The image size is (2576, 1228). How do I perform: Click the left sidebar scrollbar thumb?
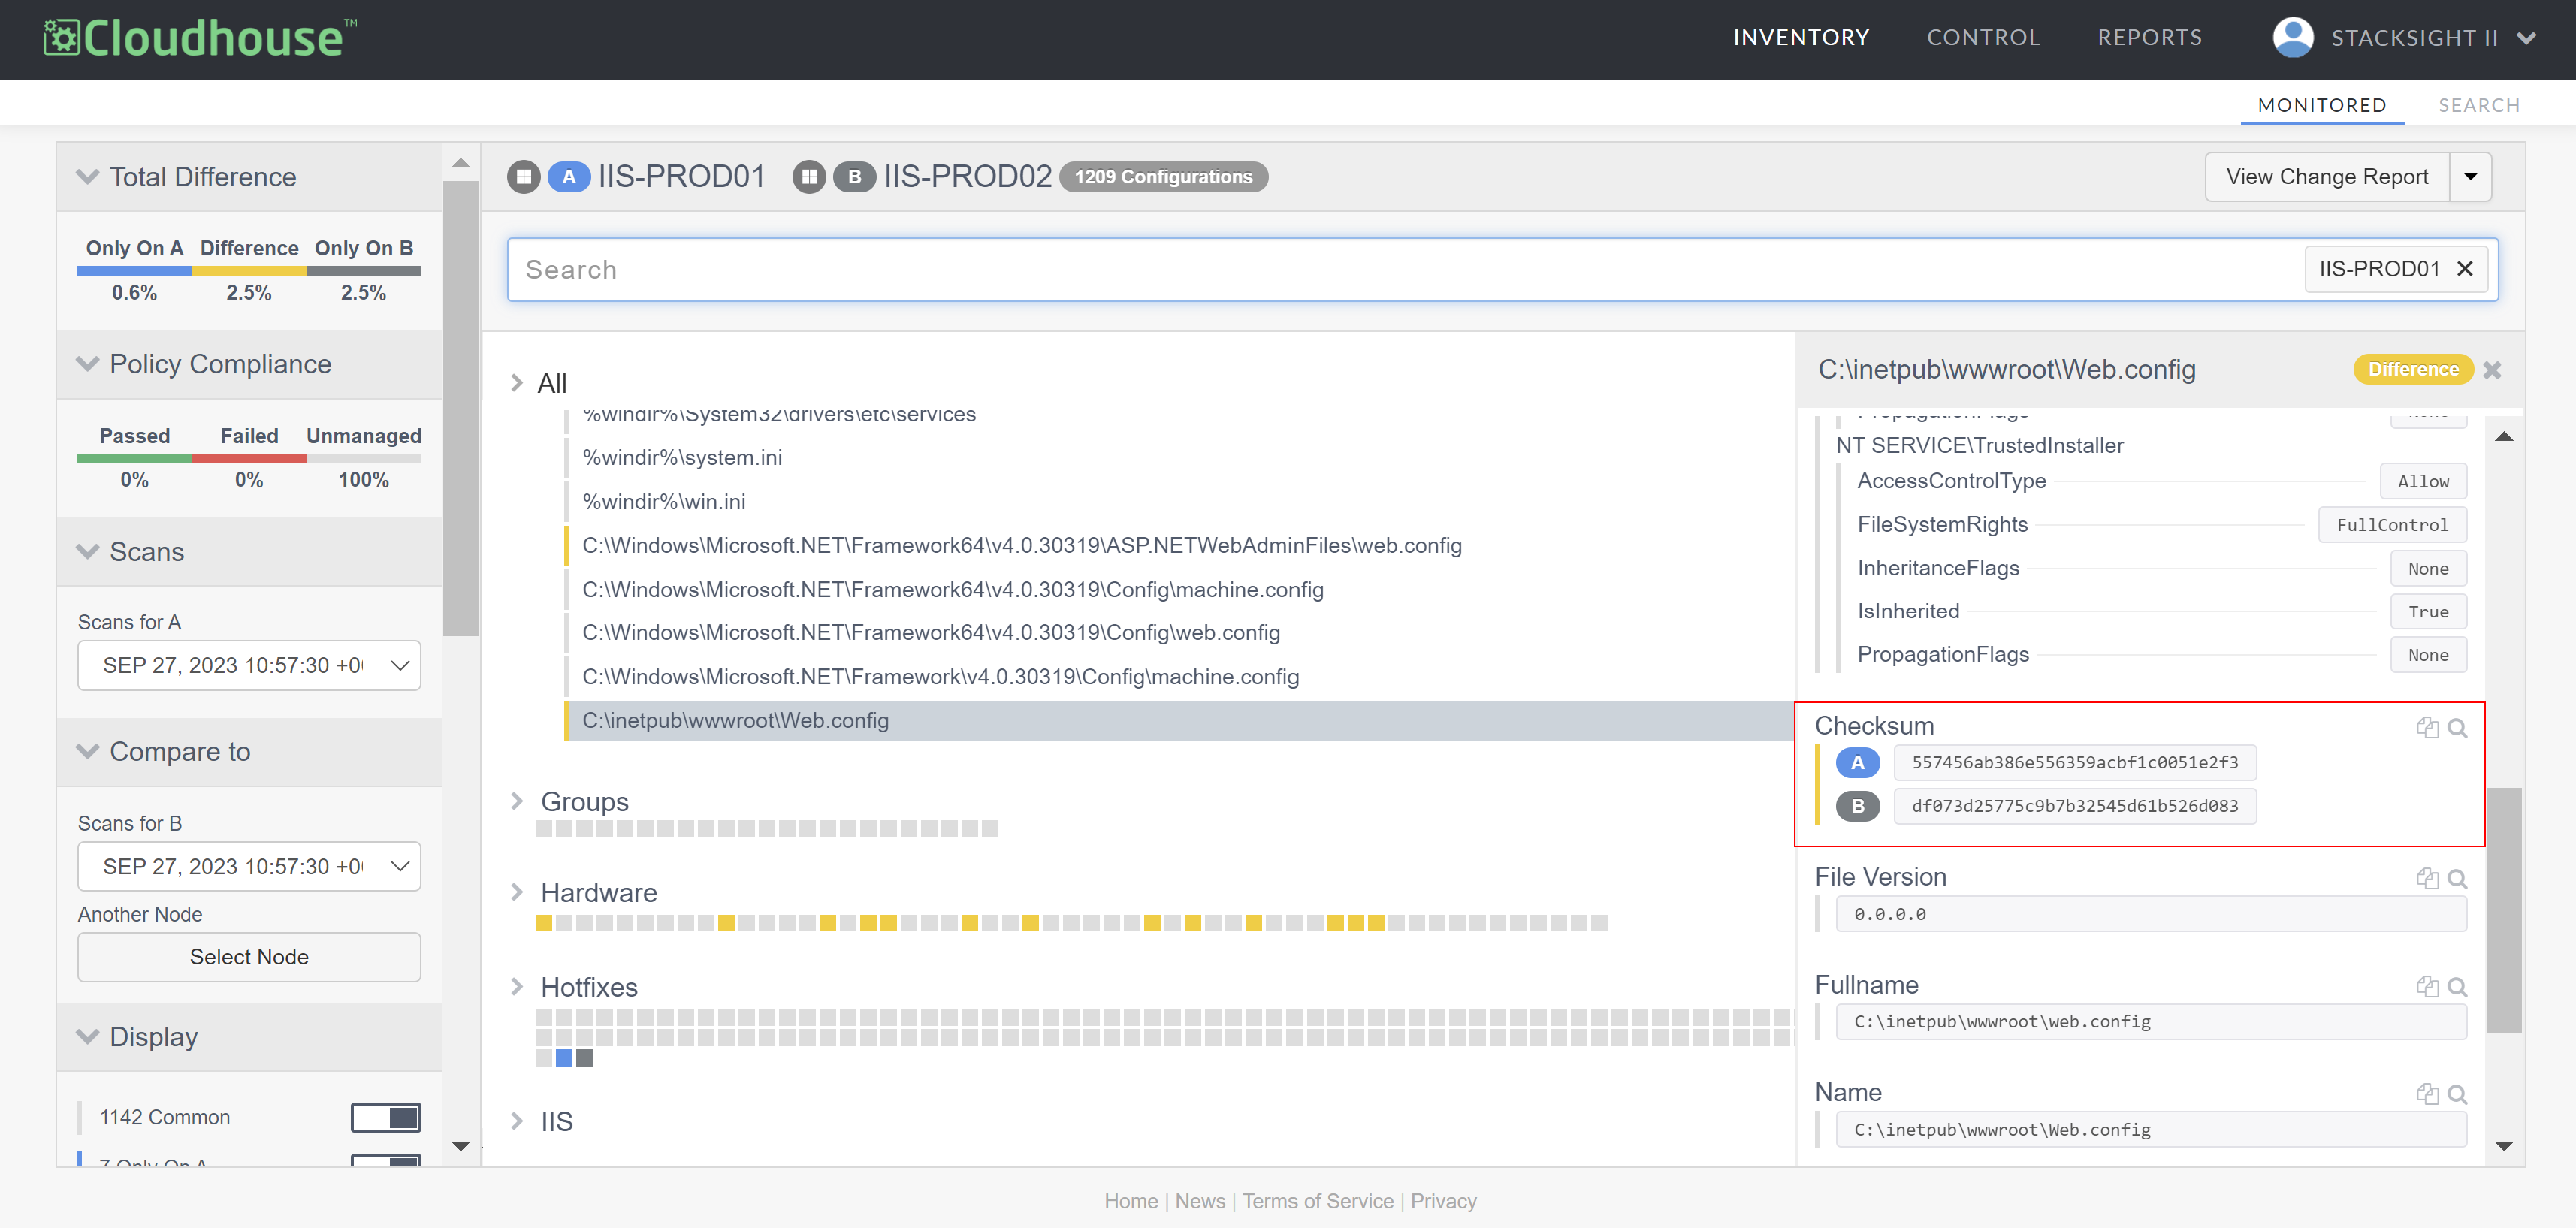pyautogui.click(x=460, y=407)
